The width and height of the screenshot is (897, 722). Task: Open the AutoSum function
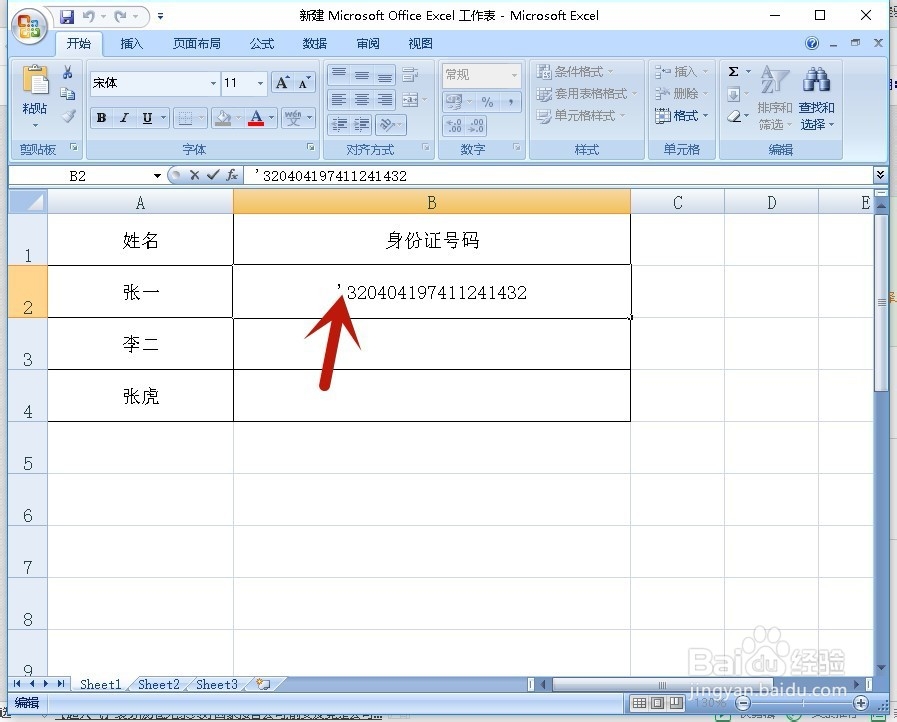(733, 72)
